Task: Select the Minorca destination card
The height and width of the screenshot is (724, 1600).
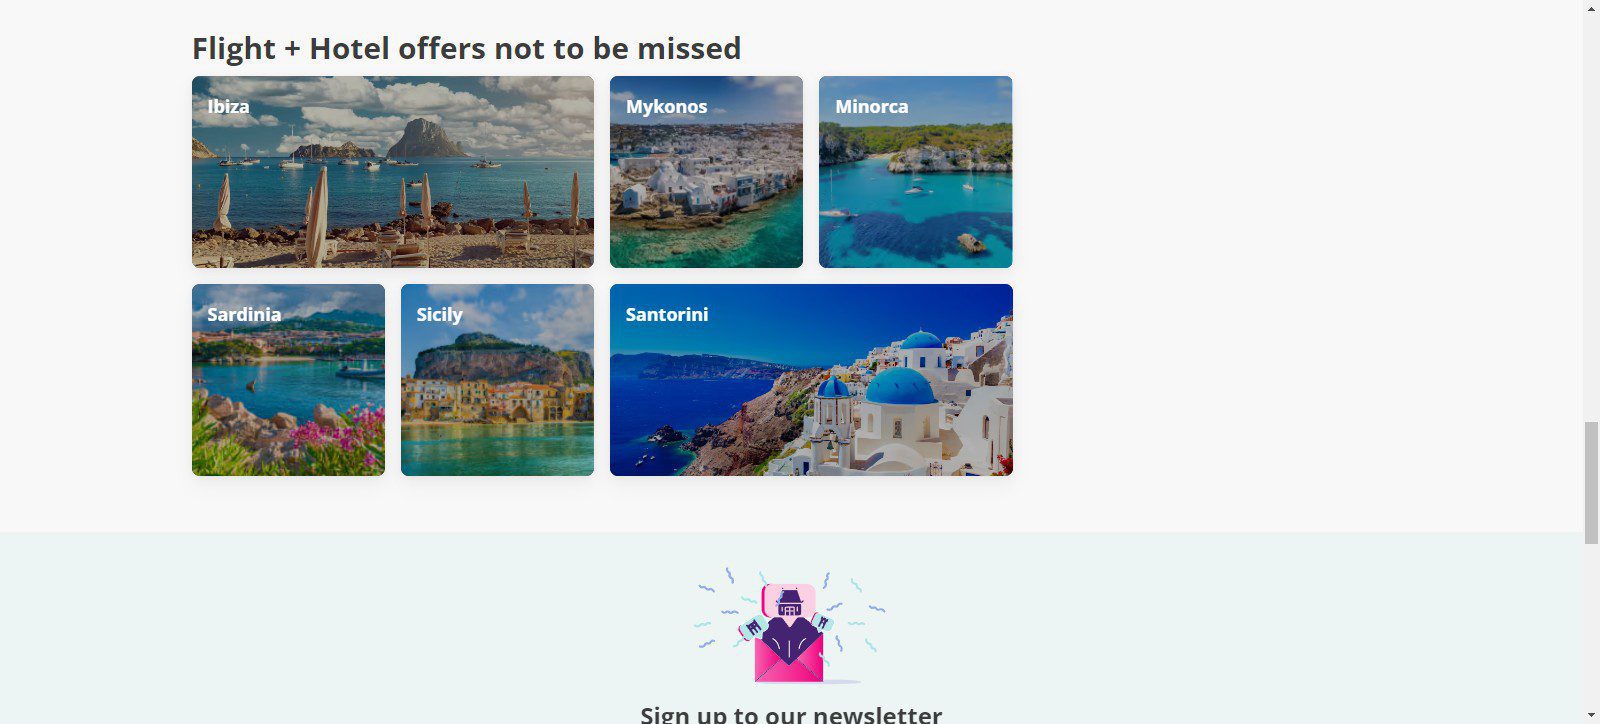Action: point(915,172)
